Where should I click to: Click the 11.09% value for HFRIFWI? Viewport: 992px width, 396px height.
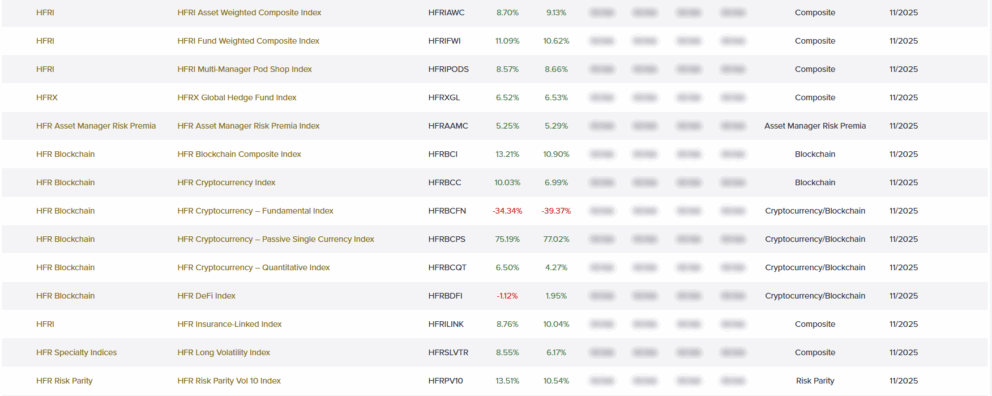click(507, 41)
